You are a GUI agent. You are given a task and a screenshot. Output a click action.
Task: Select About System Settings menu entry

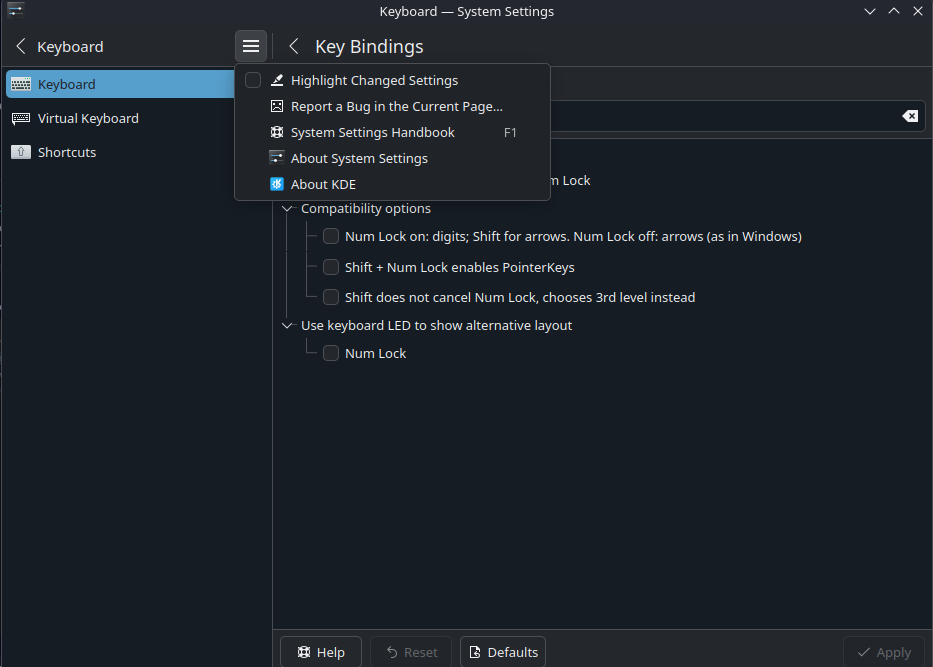(393, 158)
